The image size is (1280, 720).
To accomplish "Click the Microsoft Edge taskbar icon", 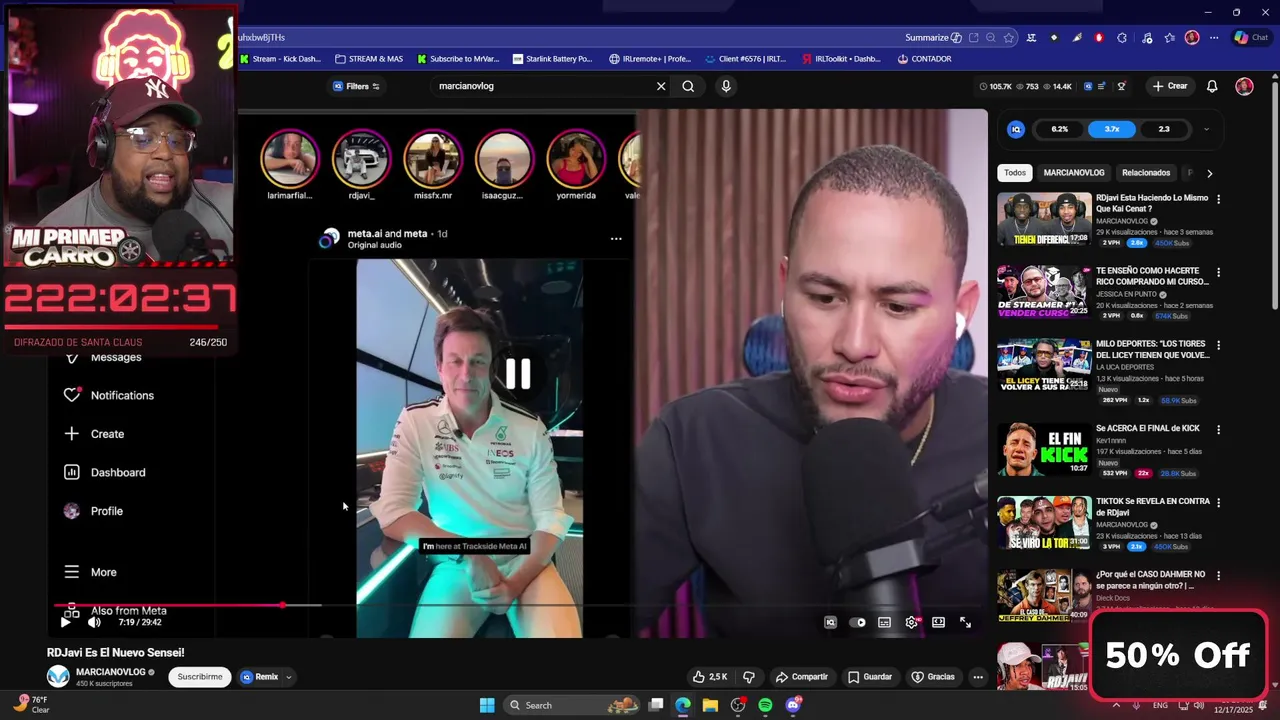I will click(x=682, y=705).
